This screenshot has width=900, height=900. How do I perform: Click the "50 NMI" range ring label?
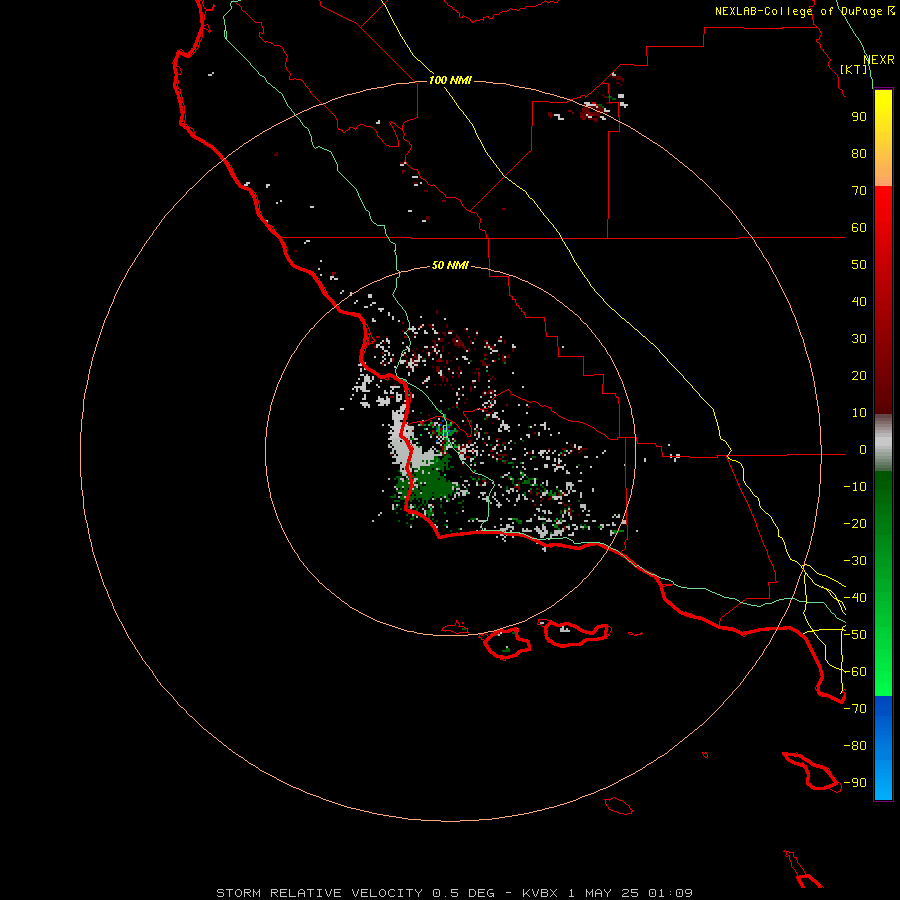pyautogui.click(x=450, y=265)
